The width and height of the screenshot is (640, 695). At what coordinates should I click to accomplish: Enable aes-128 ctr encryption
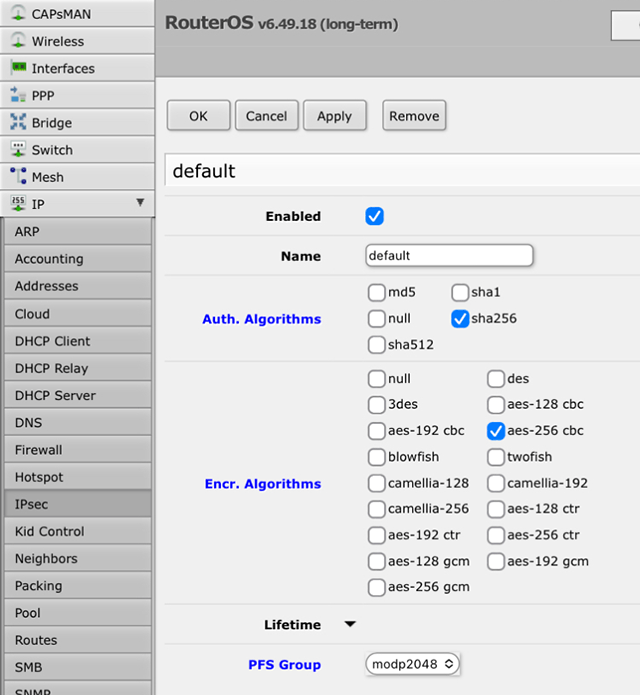point(496,509)
